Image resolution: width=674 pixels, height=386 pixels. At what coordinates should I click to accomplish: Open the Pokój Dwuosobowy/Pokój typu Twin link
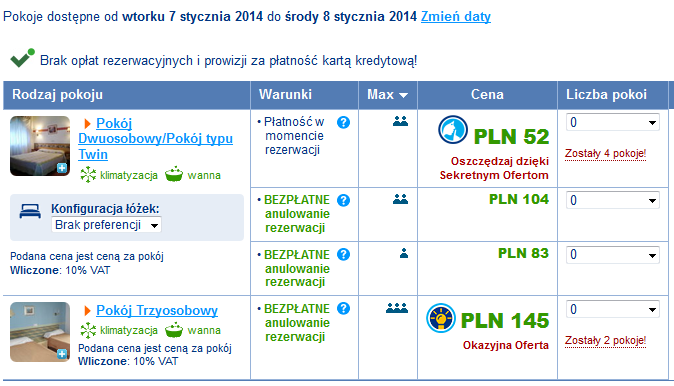[156, 138]
